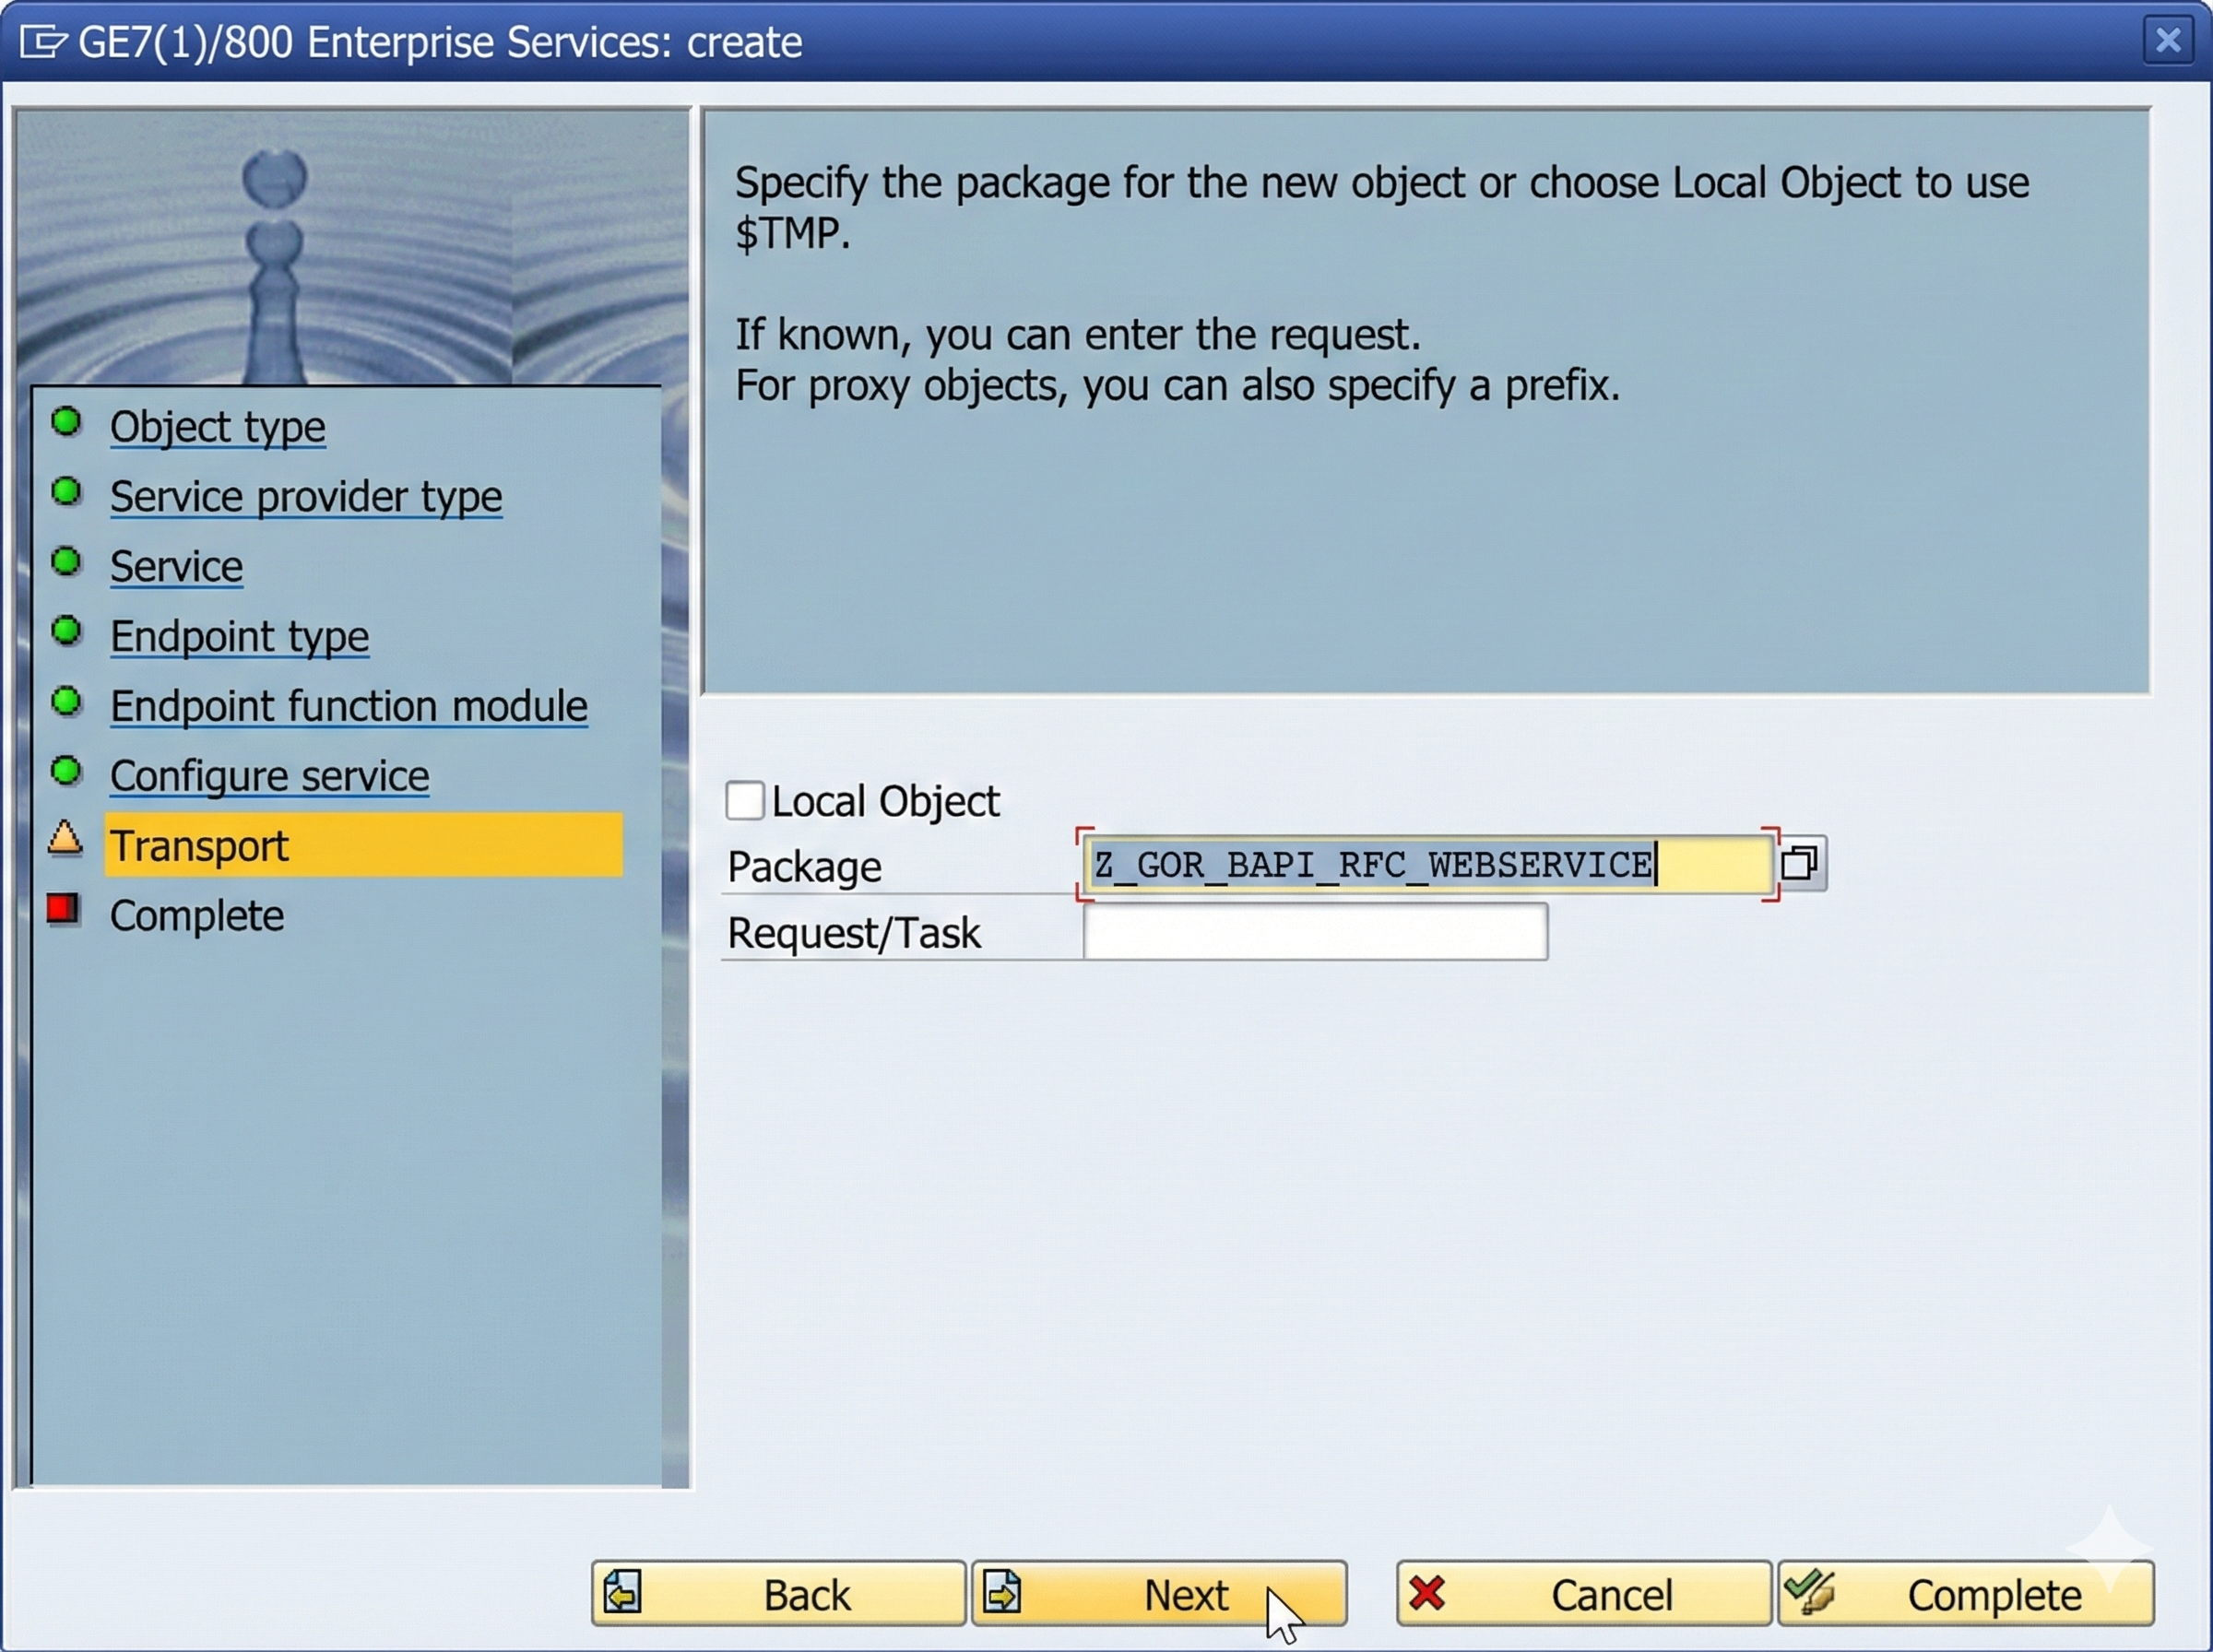Click into the Package input field
The width and height of the screenshot is (2213, 1652).
(x=1426, y=865)
